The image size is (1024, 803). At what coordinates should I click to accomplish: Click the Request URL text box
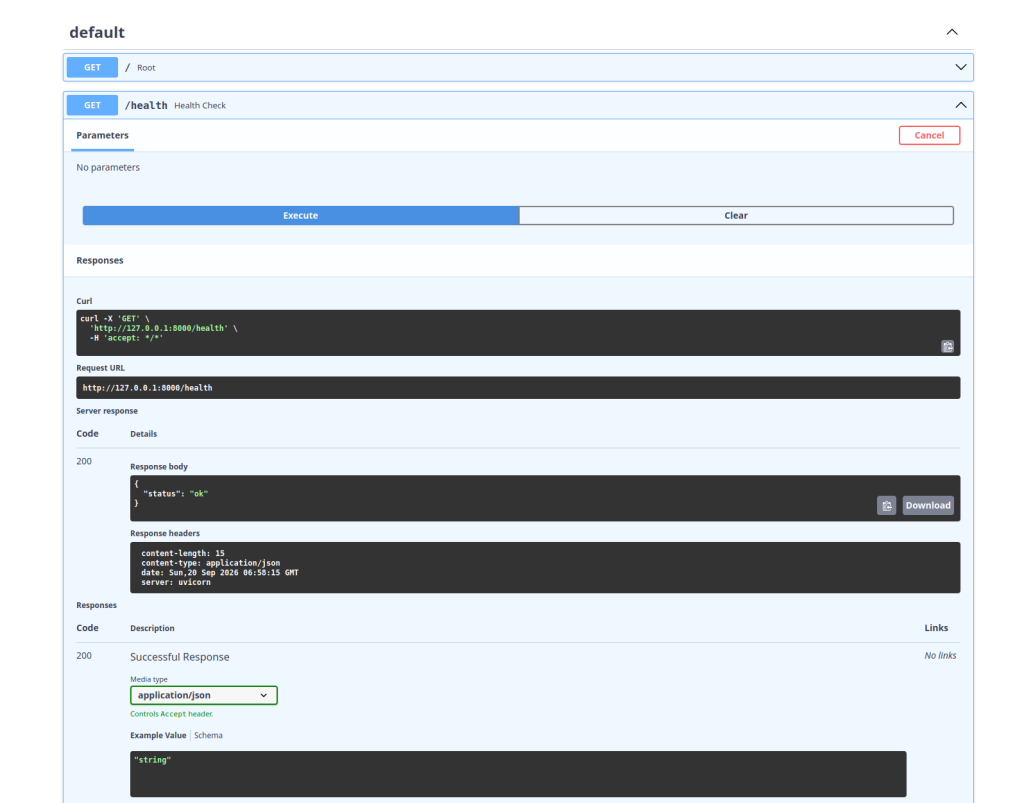(518, 388)
